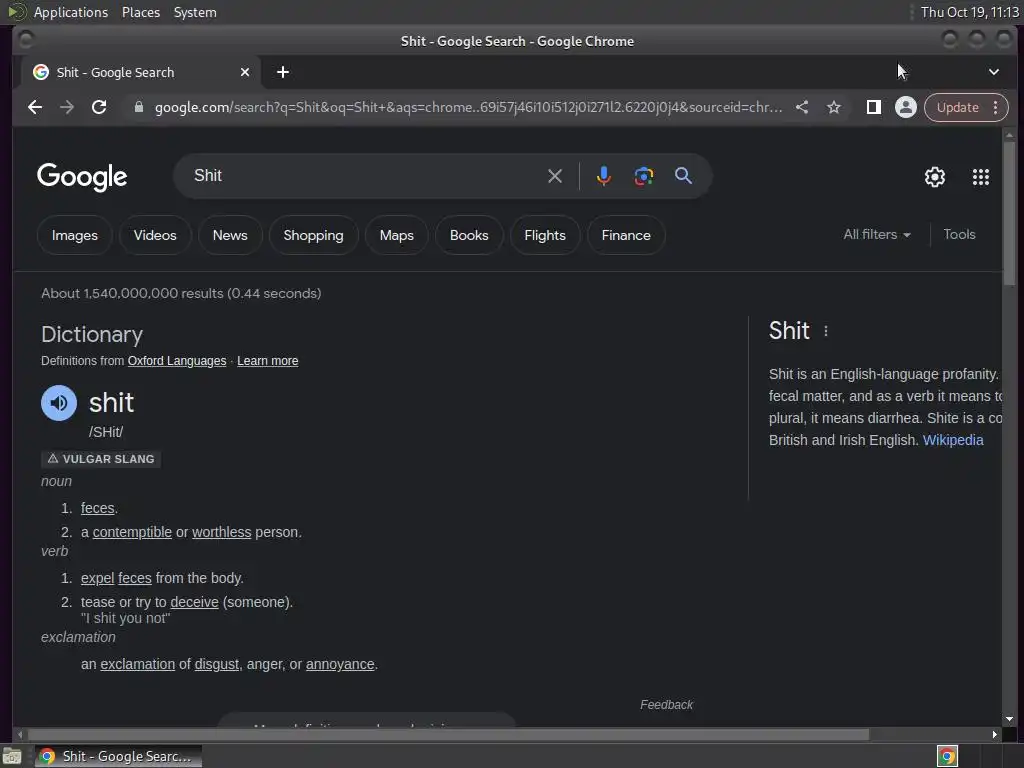Screen dimensions: 1024x768
Task: Click the scroll right arrow
Action: 995,735
